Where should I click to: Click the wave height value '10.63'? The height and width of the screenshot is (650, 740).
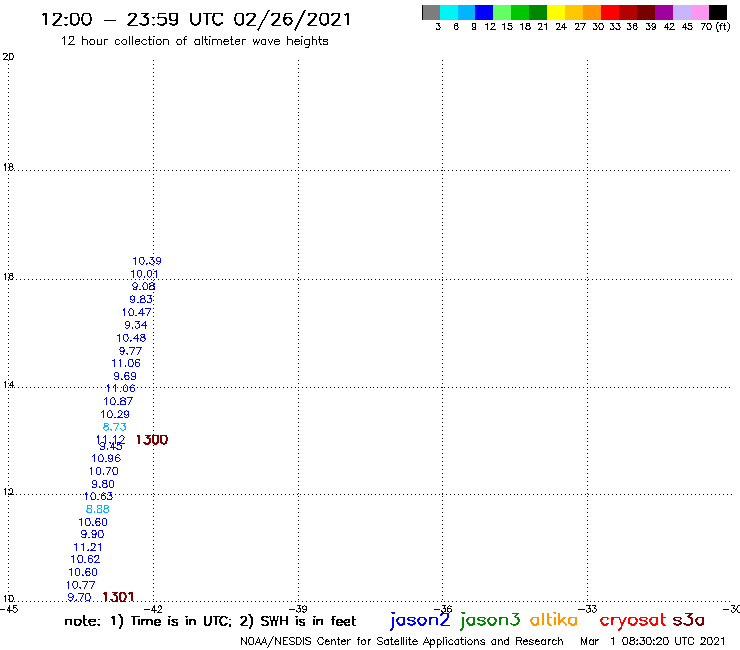[x=98, y=496]
